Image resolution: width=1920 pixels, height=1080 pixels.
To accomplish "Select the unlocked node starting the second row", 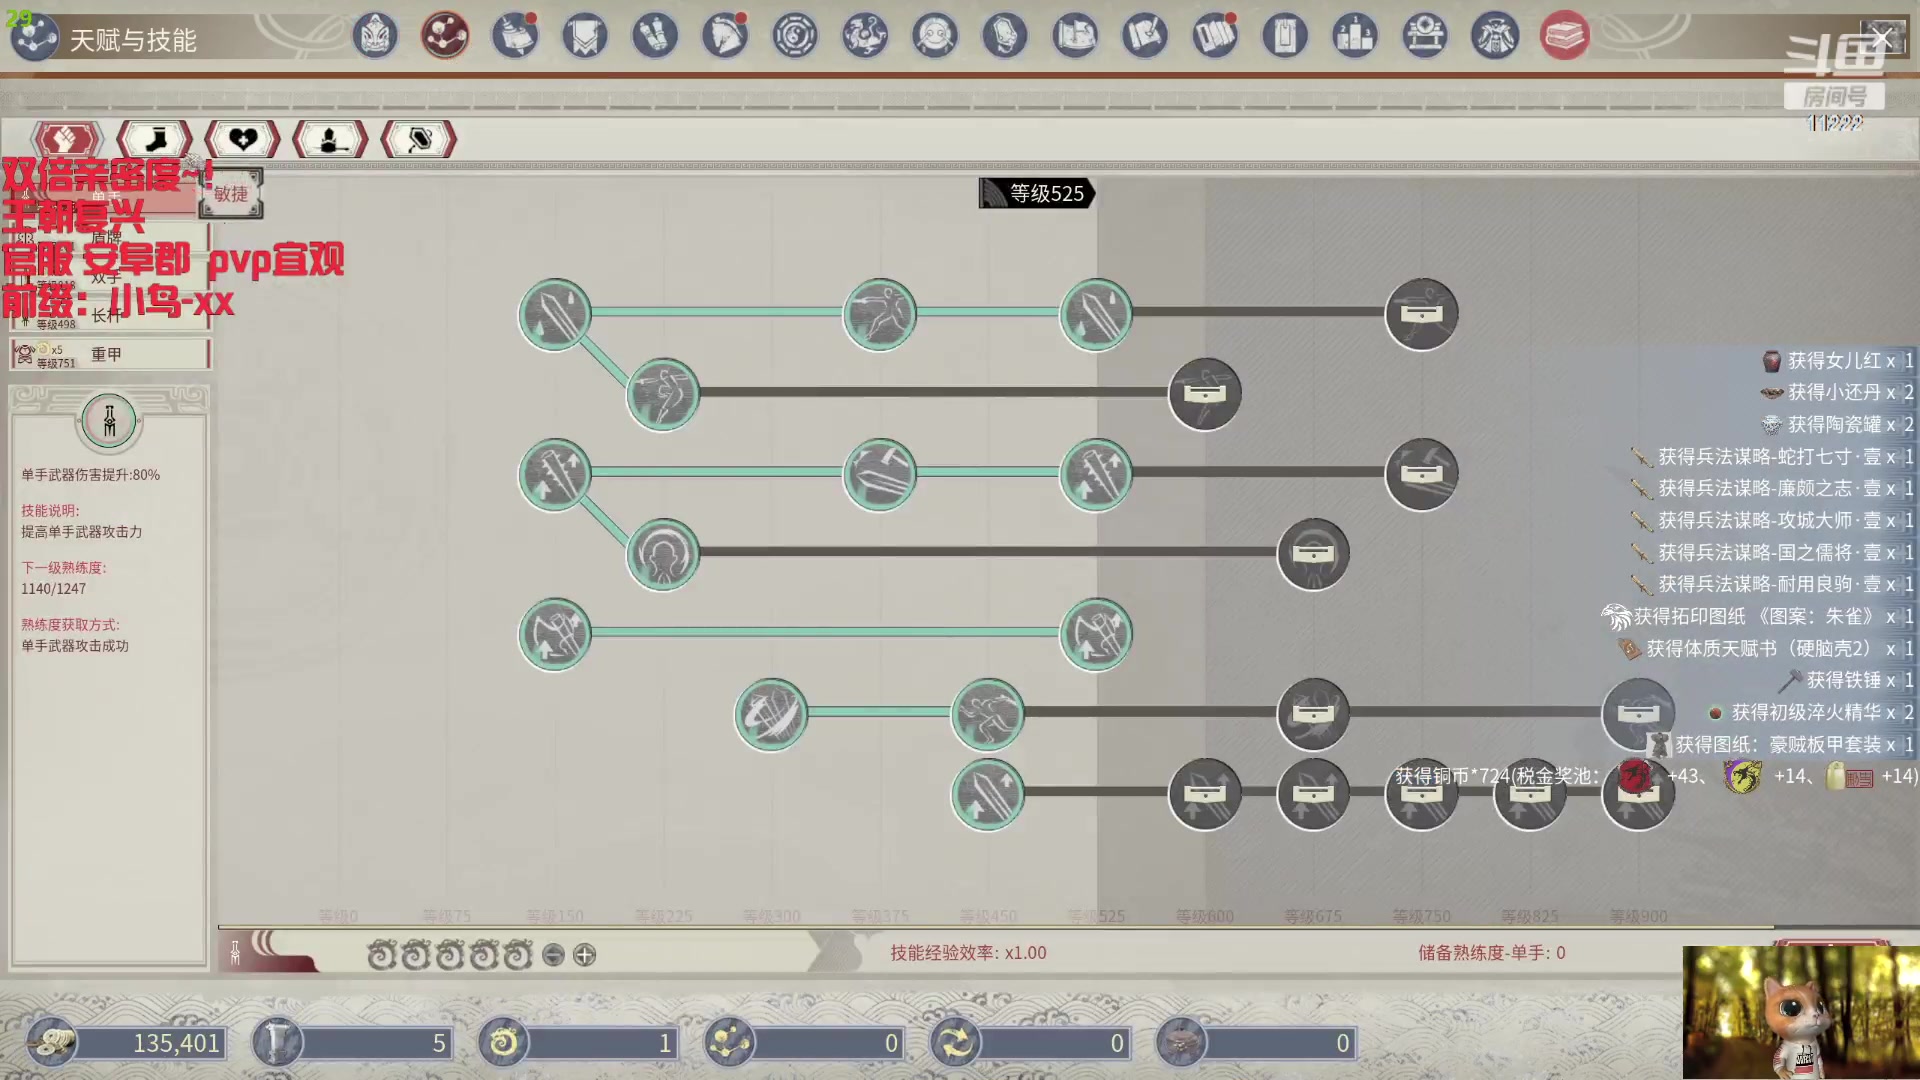I will pyautogui.click(x=663, y=394).
